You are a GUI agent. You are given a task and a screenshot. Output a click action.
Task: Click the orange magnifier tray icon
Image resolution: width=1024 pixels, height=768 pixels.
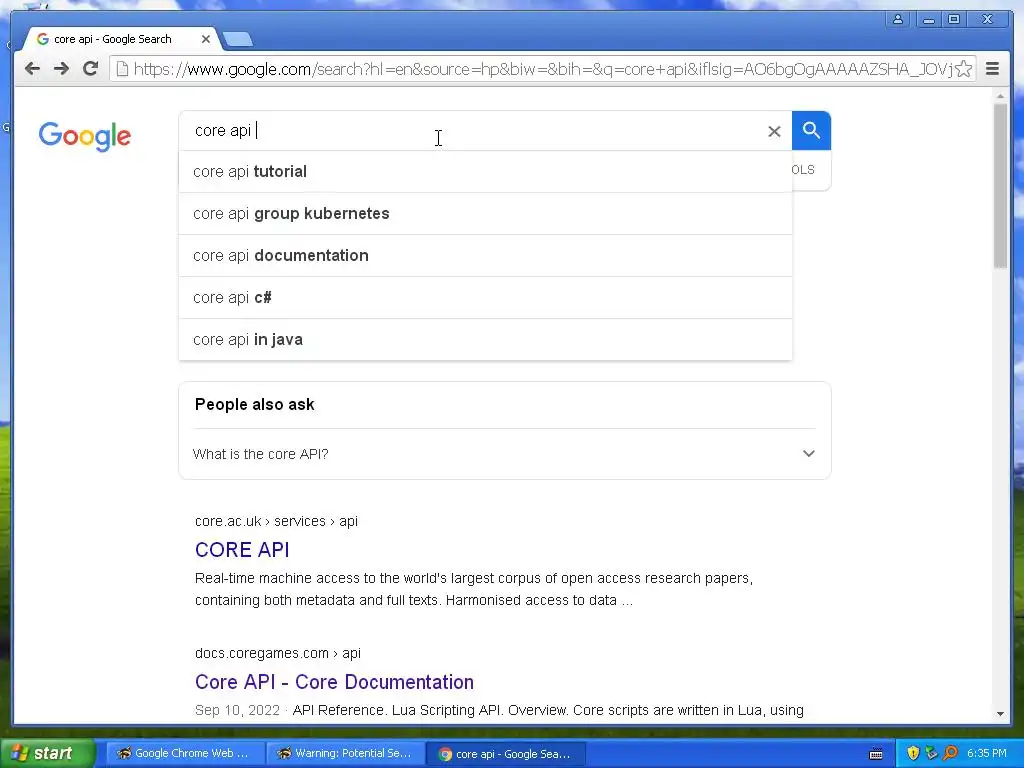click(x=951, y=754)
